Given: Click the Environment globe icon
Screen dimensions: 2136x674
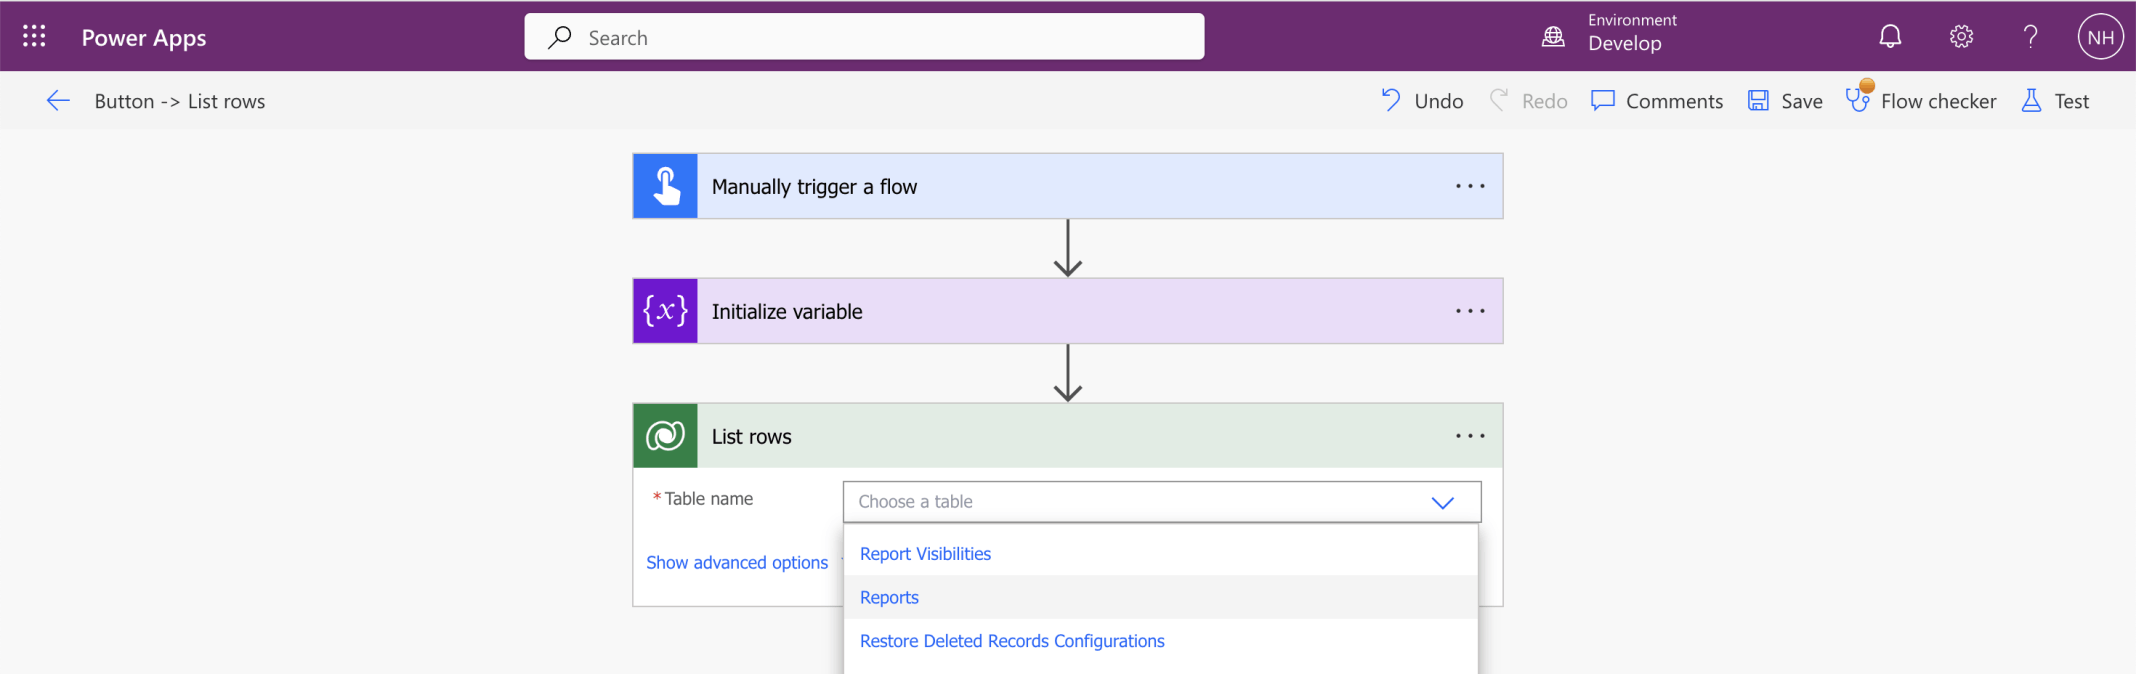Looking at the screenshot, I should (1553, 37).
